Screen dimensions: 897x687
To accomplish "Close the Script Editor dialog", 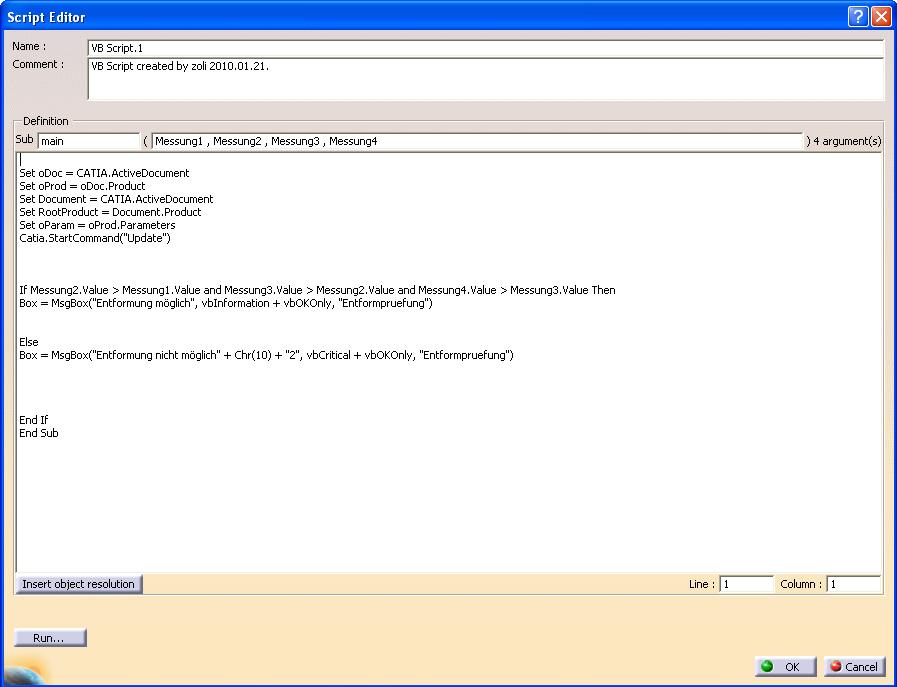I will pos(881,17).
